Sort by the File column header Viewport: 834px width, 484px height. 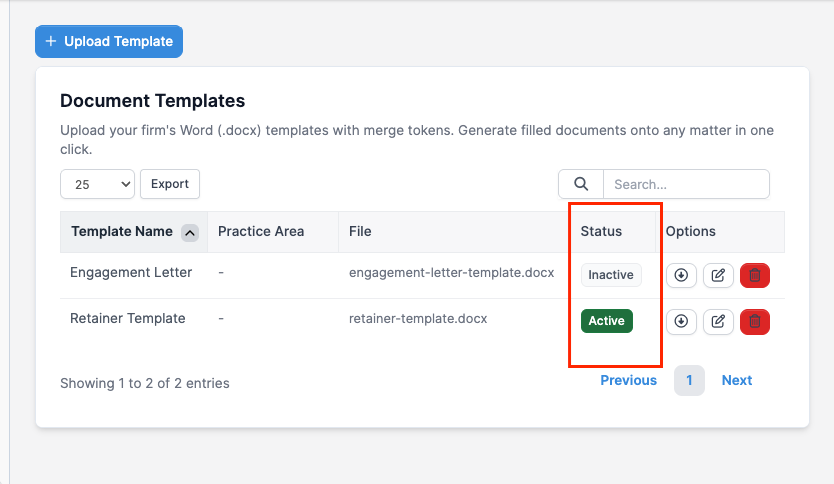454,231
